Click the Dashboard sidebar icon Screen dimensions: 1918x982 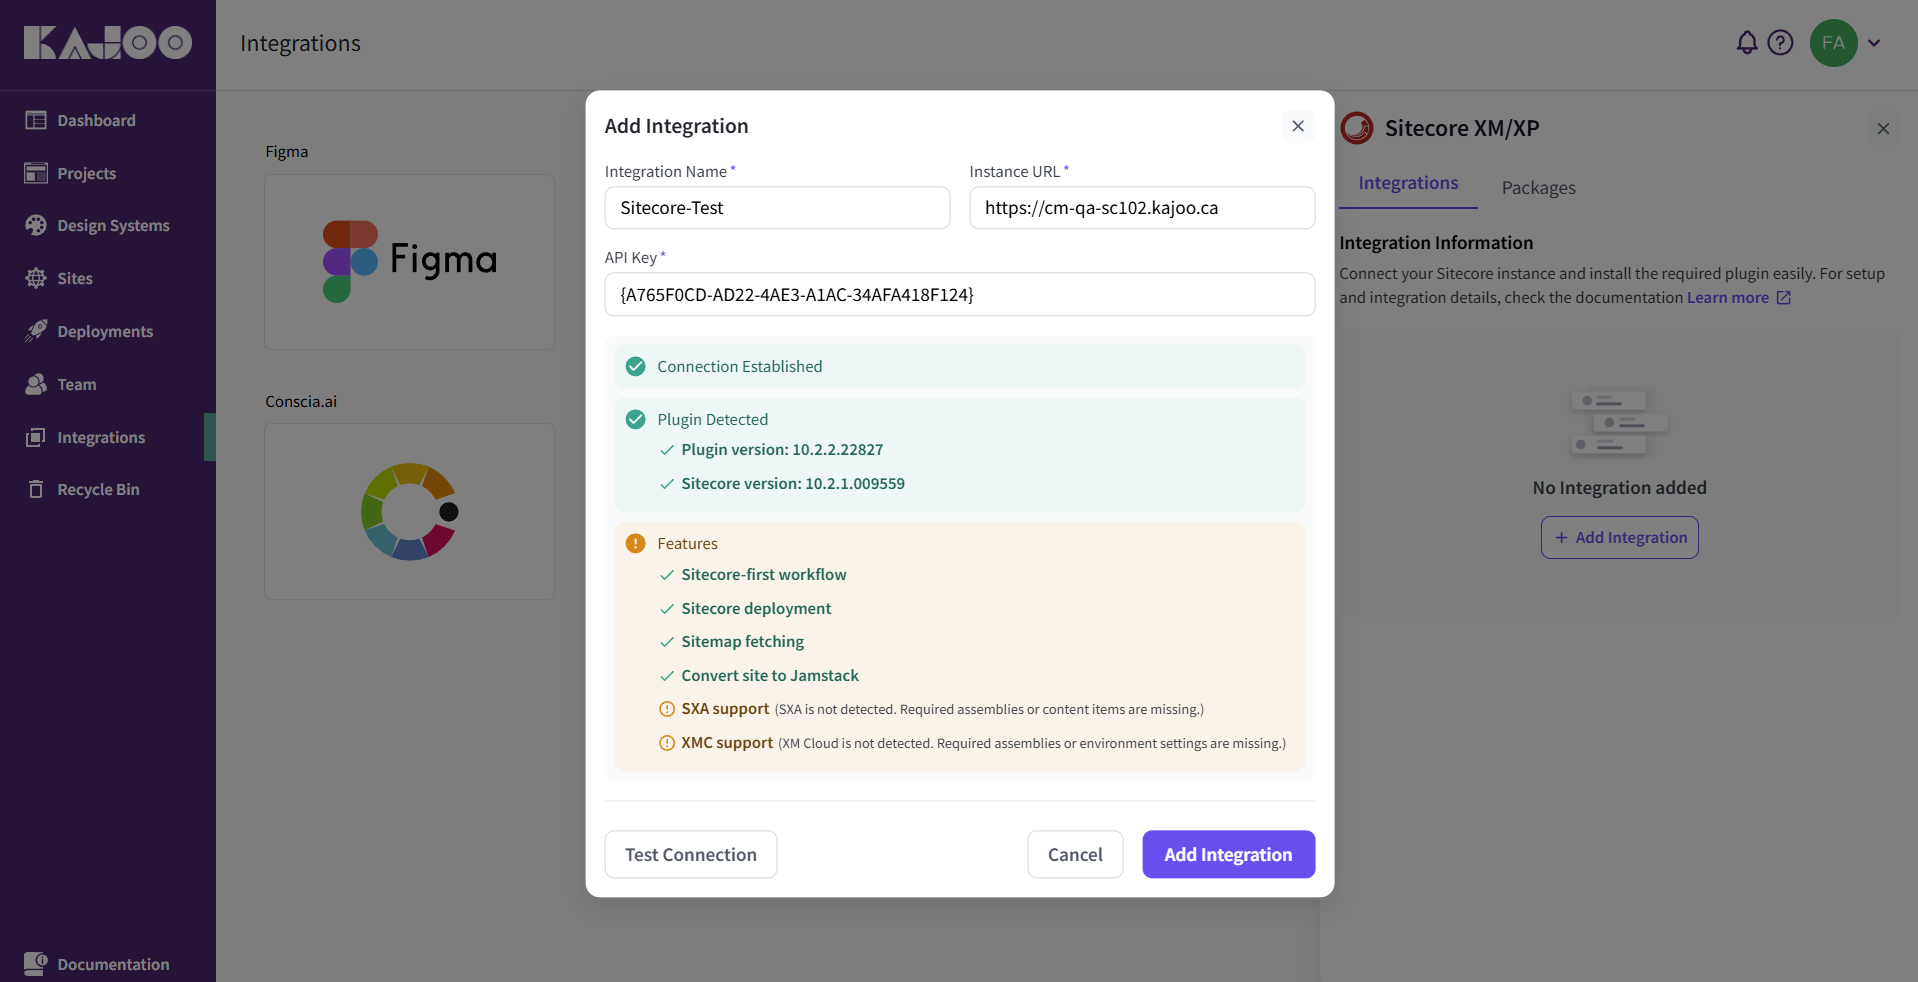36,120
